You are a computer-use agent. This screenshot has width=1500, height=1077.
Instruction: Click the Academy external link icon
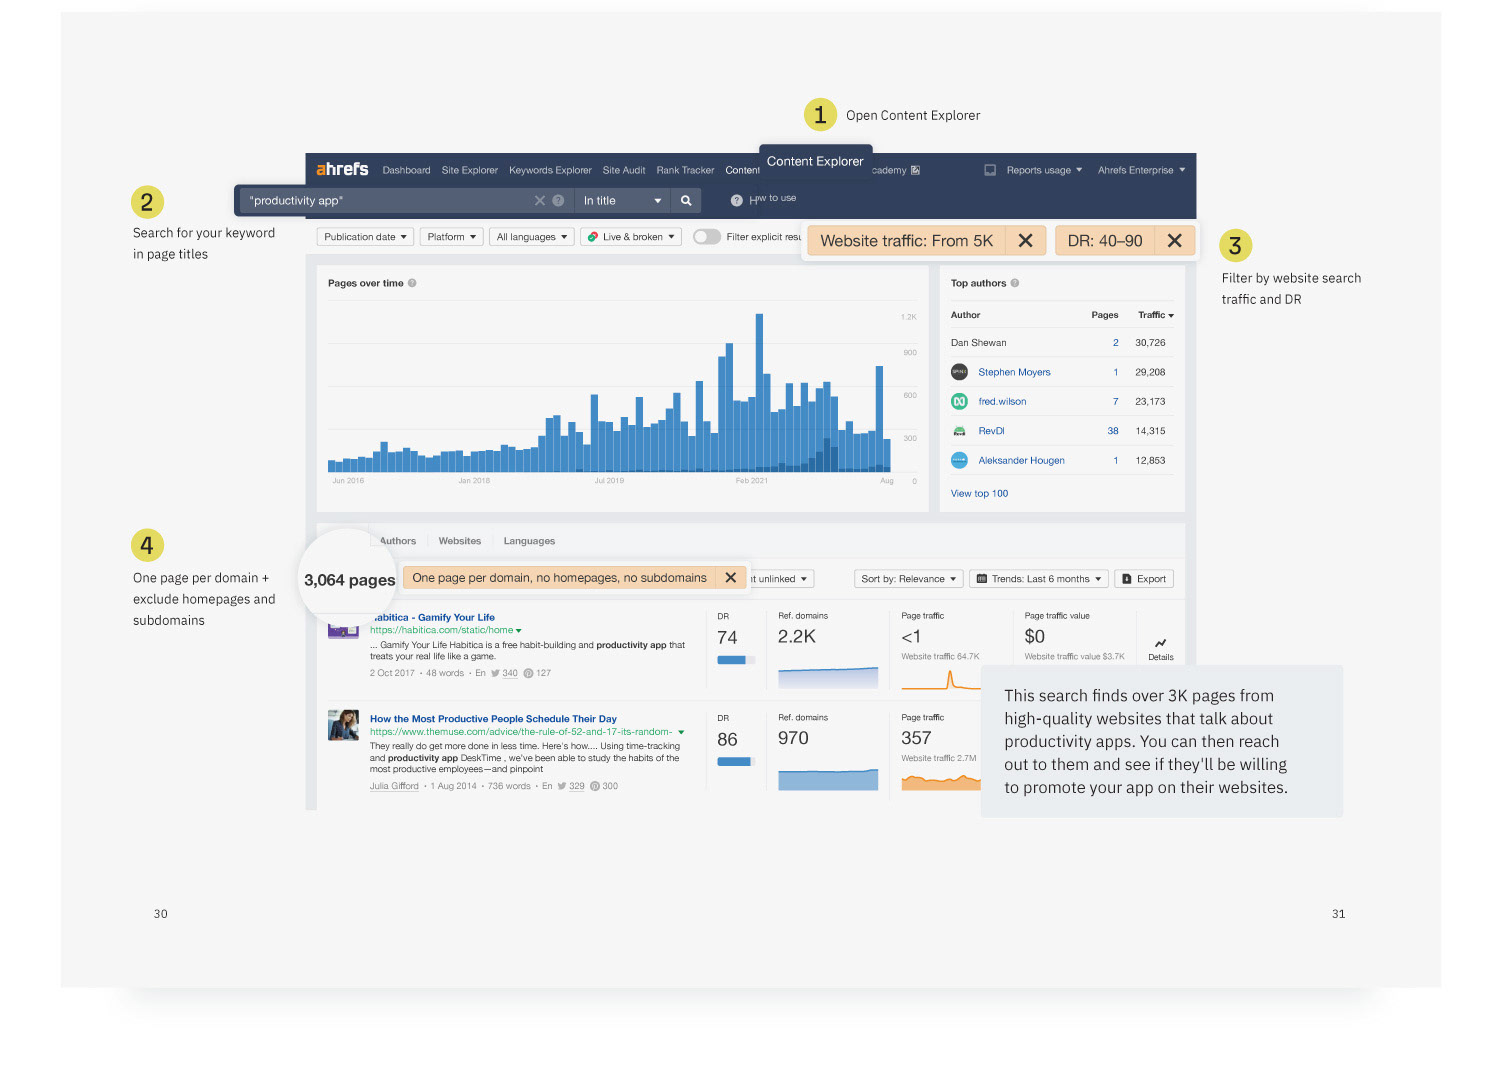[915, 170]
